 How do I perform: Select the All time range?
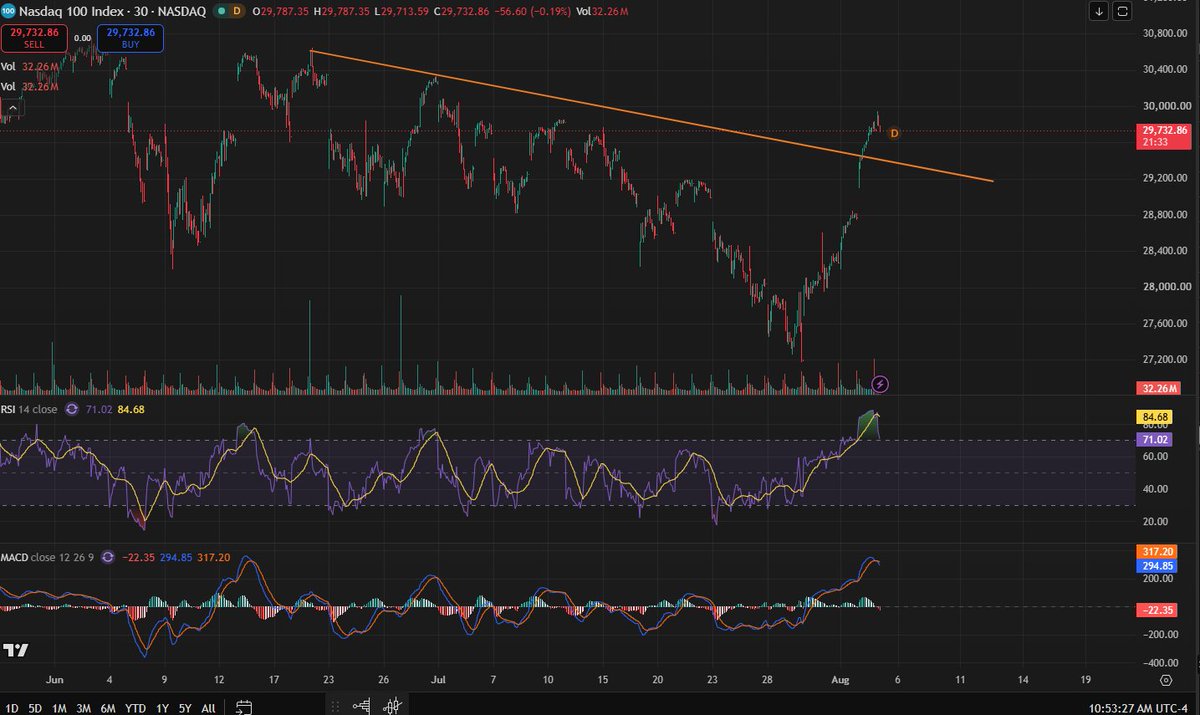208,708
